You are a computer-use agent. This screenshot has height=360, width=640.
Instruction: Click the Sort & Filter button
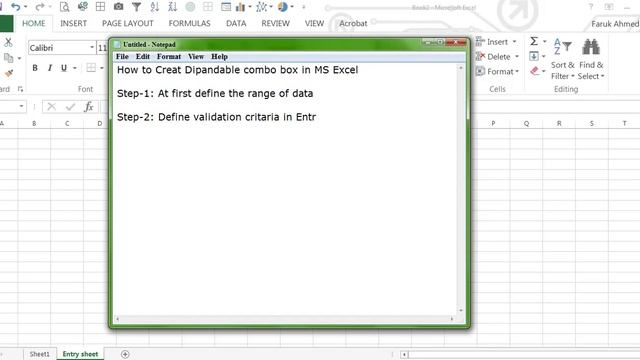coord(563,59)
